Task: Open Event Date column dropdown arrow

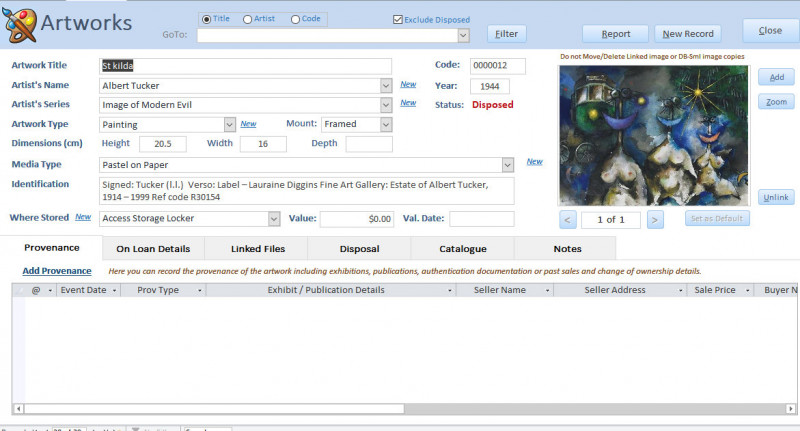Action: tap(114, 290)
